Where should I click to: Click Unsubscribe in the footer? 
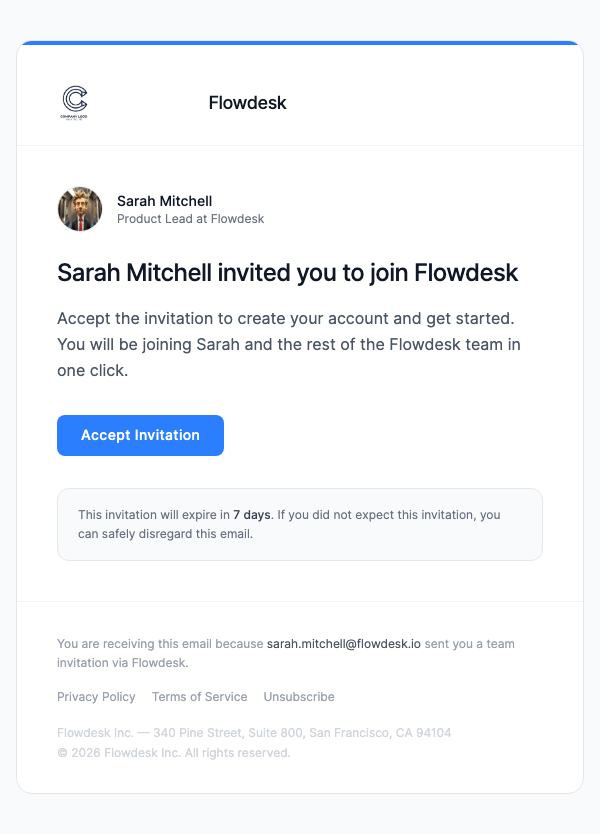[298, 697]
